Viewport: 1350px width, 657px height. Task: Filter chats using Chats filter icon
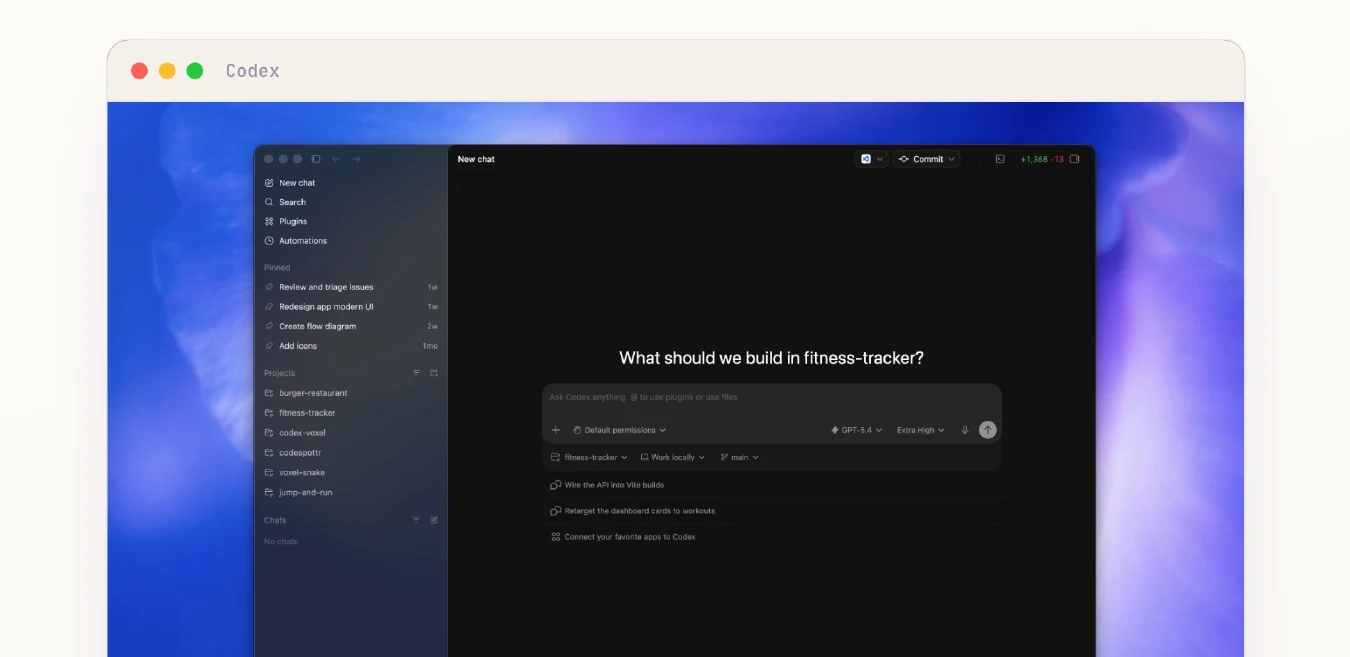(x=417, y=520)
